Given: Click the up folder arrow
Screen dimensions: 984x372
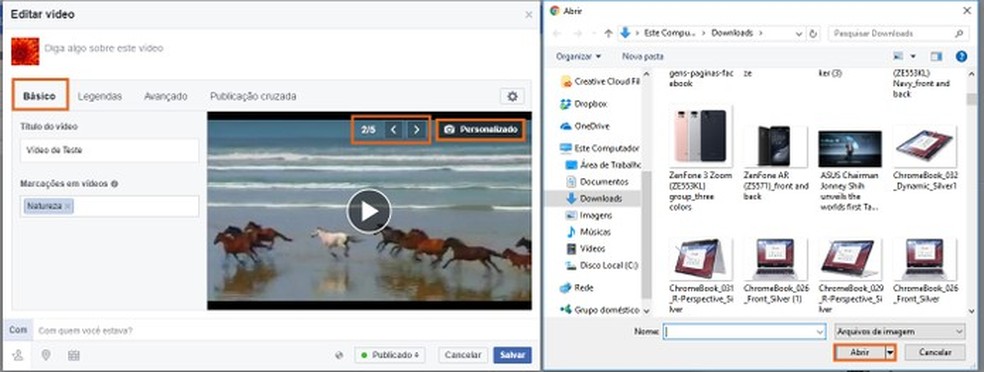Looking at the screenshot, I should [608, 33].
